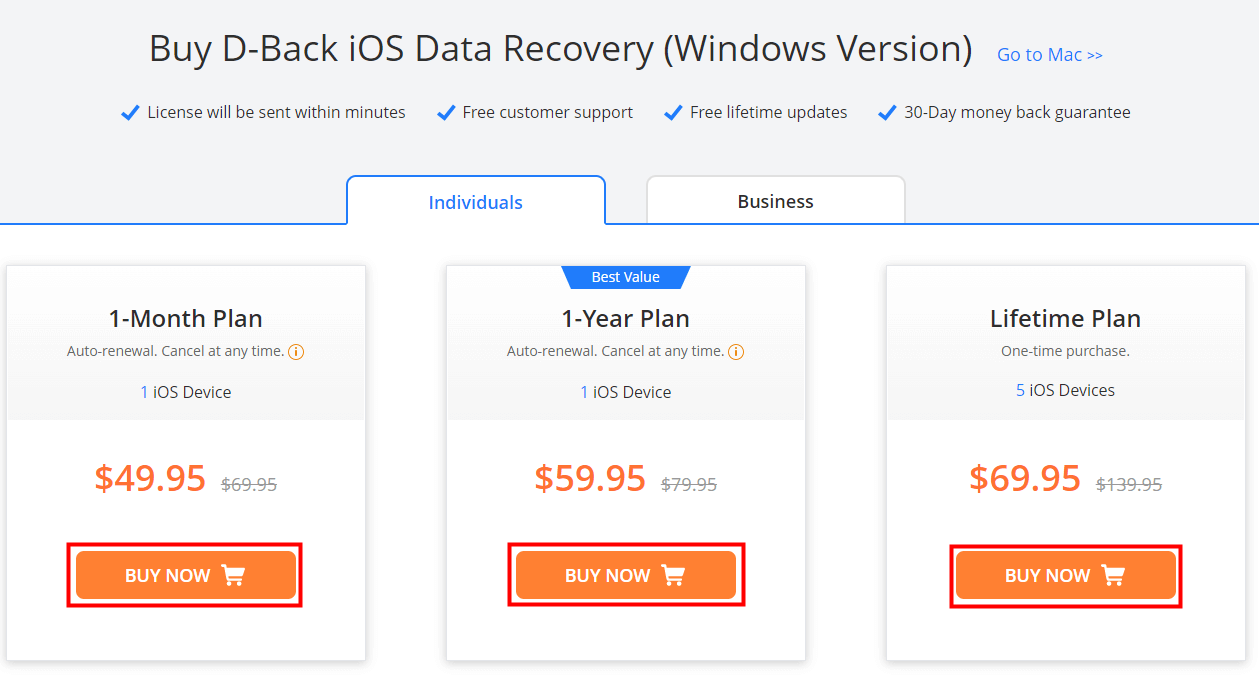The image size is (1259, 681).
Task: Open the Go to Mac link
Action: (x=1050, y=55)
